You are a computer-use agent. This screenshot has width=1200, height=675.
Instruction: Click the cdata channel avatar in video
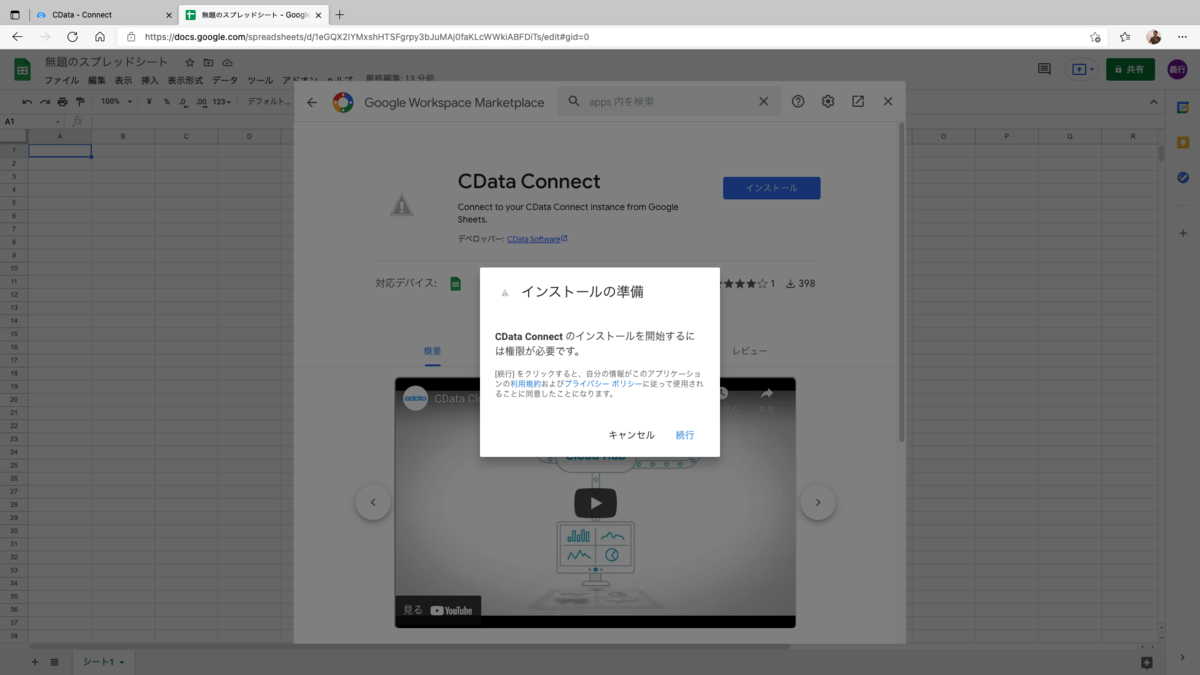pos(415,398)
